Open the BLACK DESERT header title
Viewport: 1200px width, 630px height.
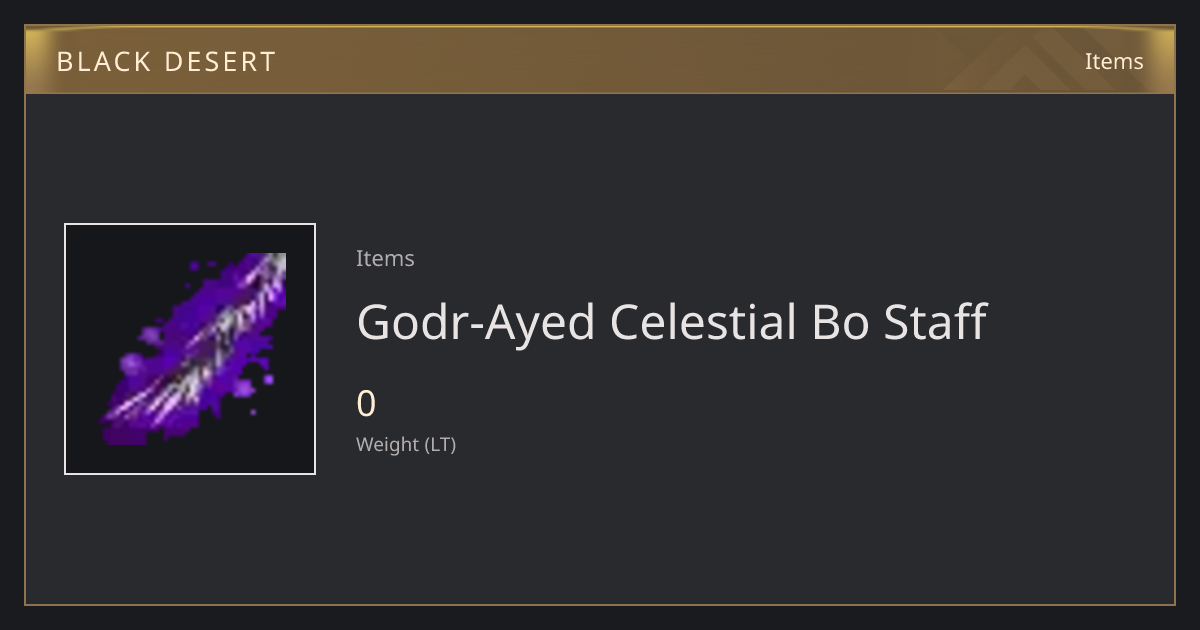click(166, 61)
